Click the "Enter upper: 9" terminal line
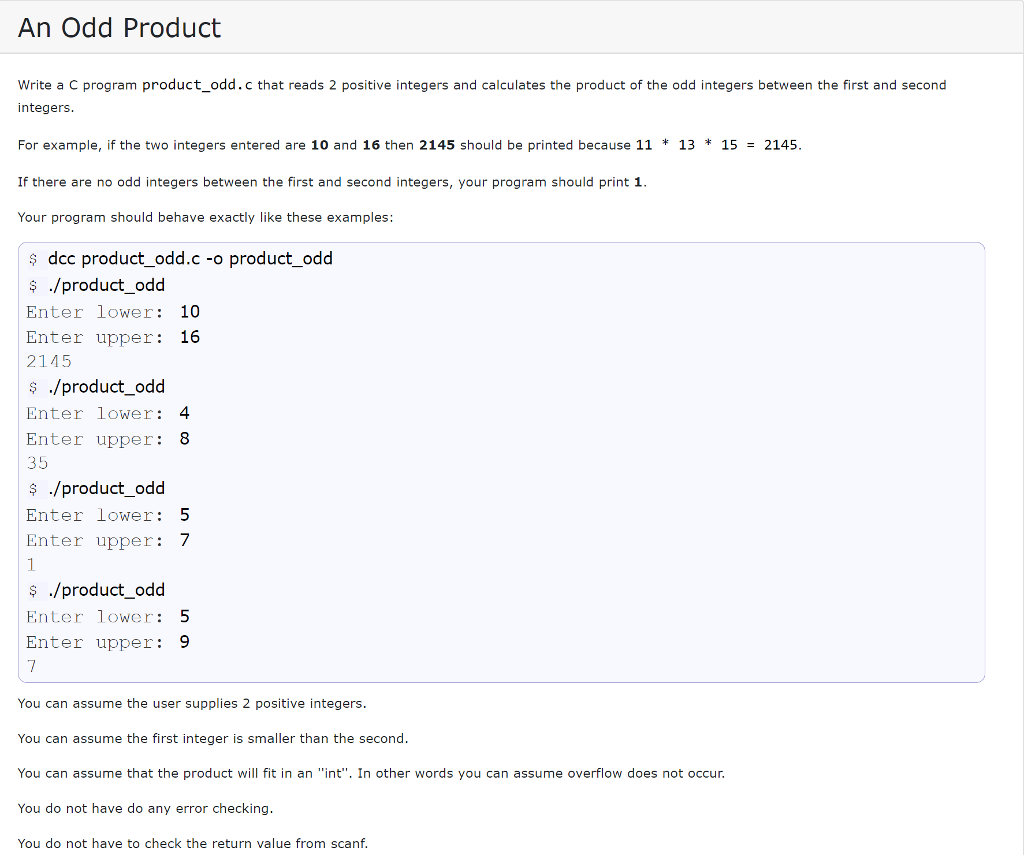This screenshot has width=1024, height=855. 108,642
